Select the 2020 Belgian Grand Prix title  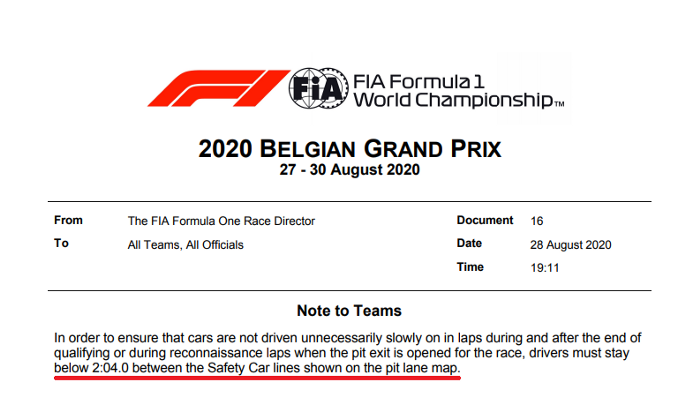350,150
